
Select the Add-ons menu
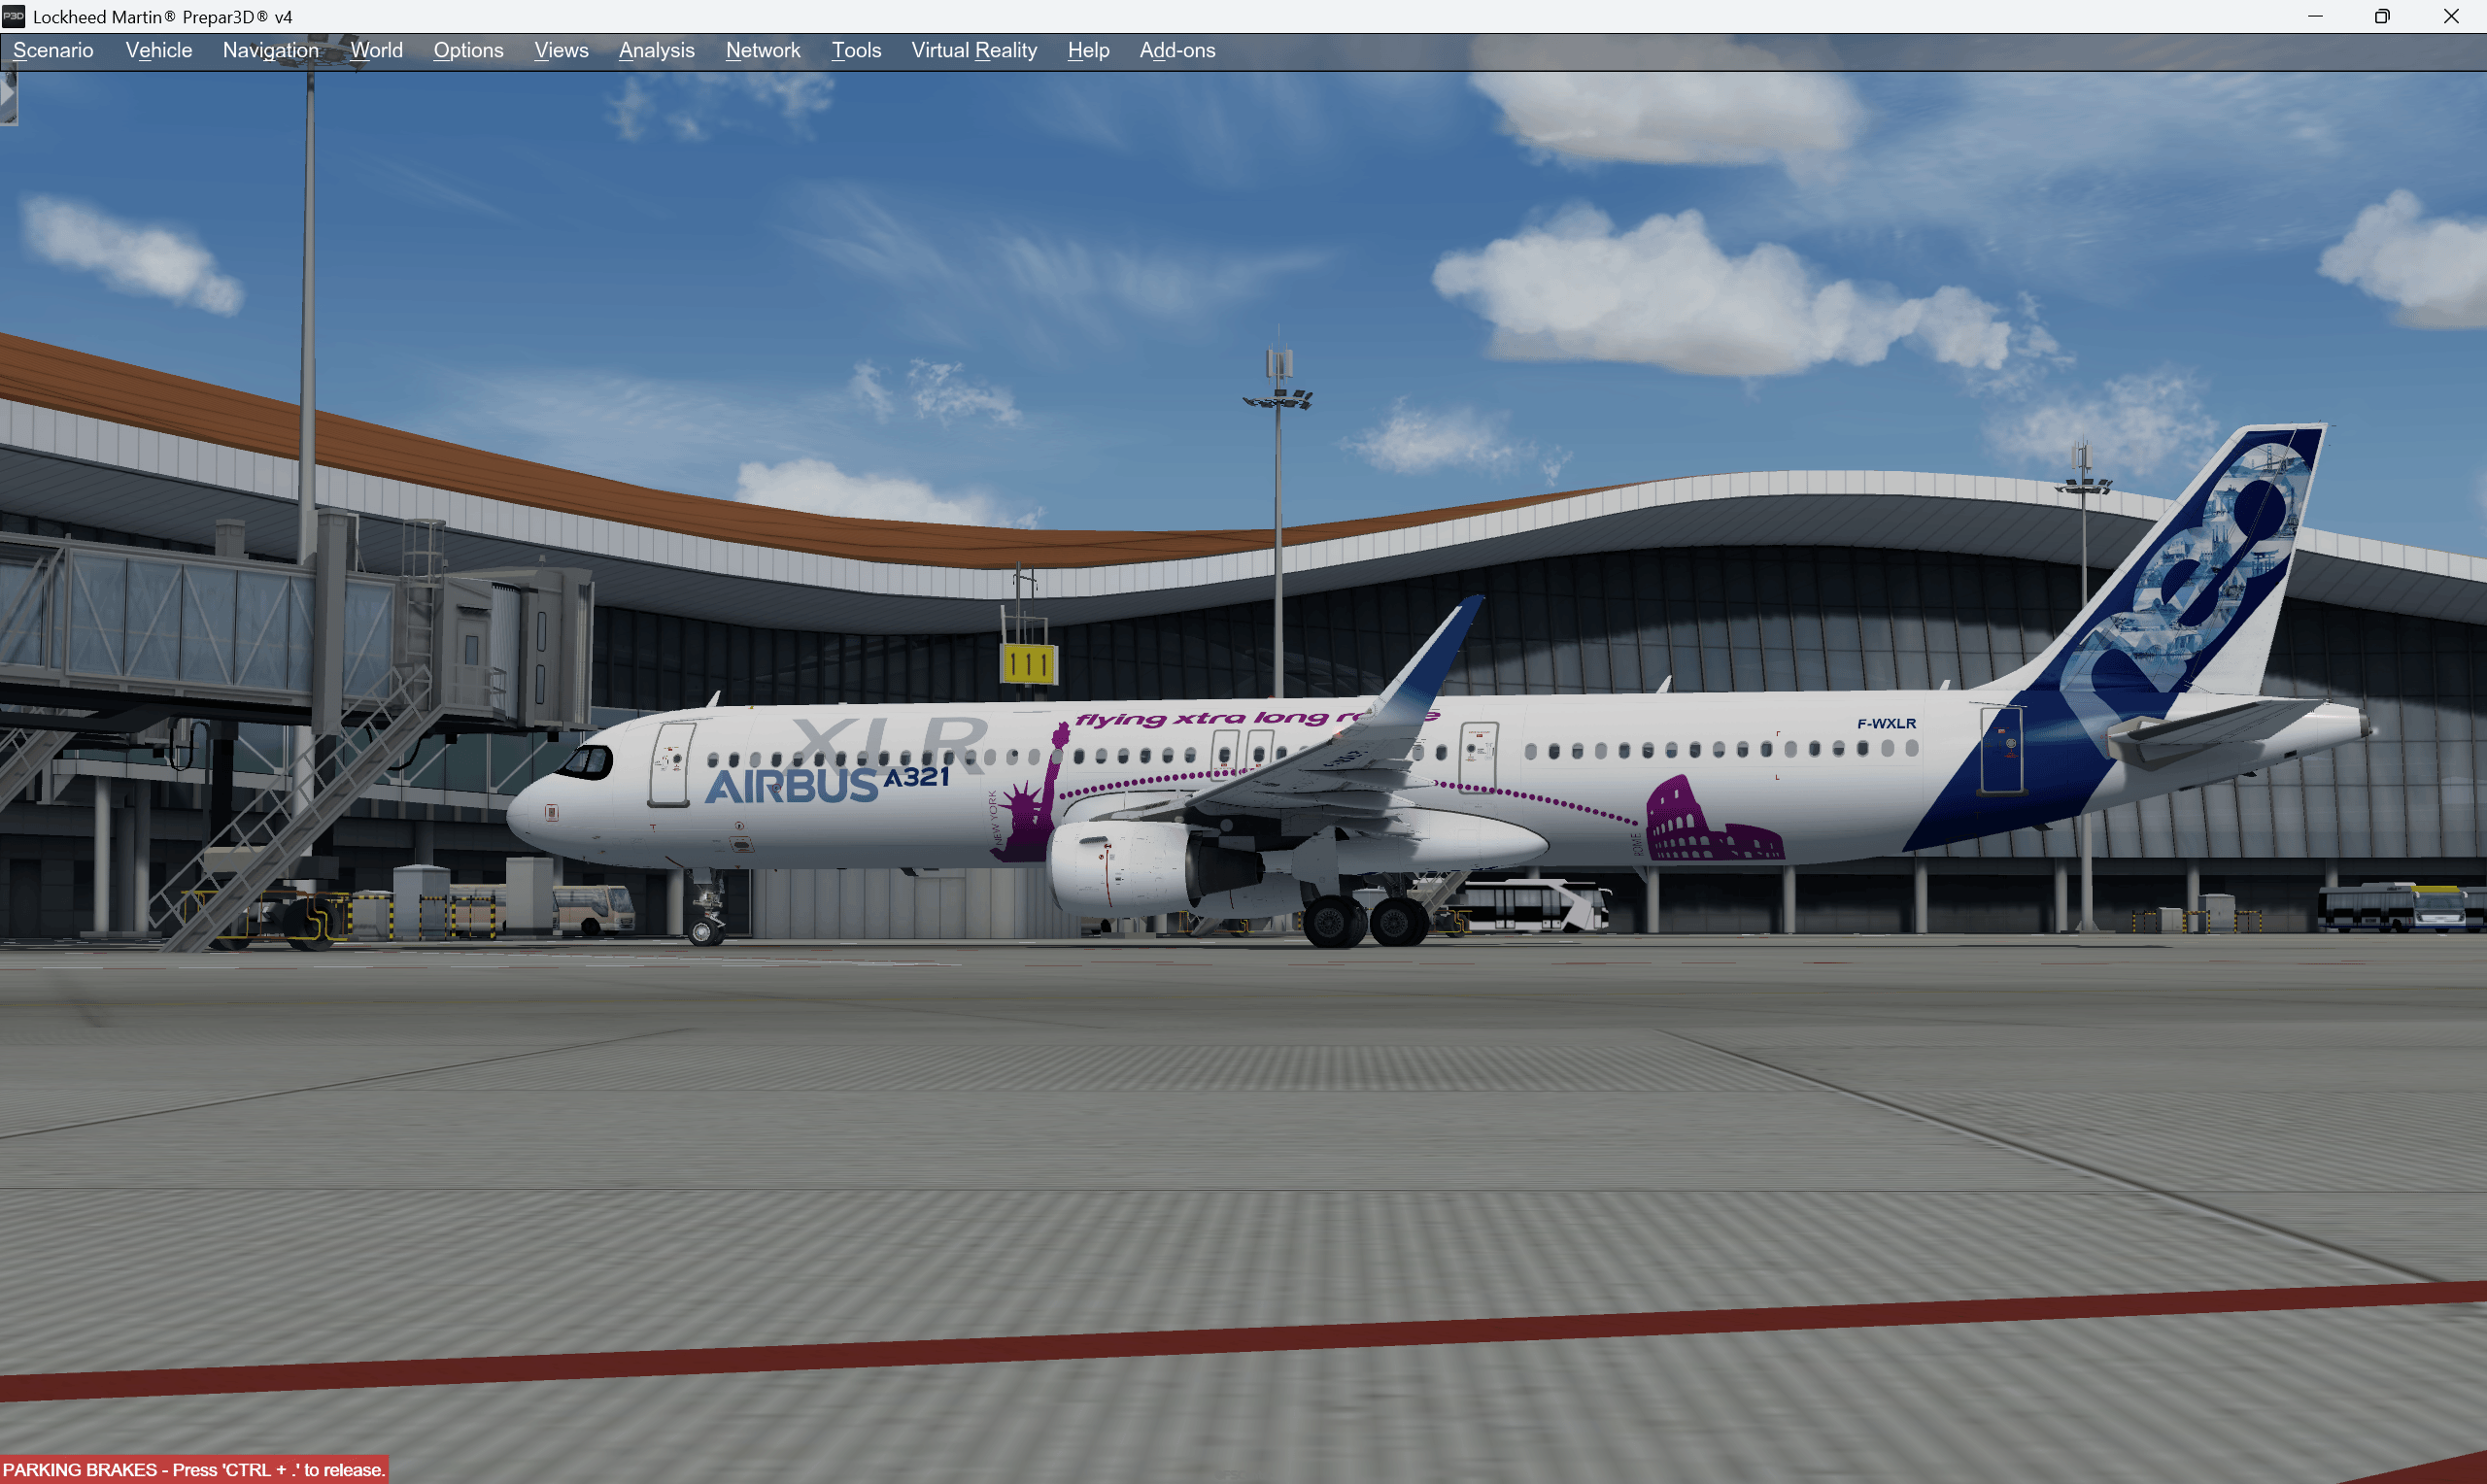coord(1176,50)
